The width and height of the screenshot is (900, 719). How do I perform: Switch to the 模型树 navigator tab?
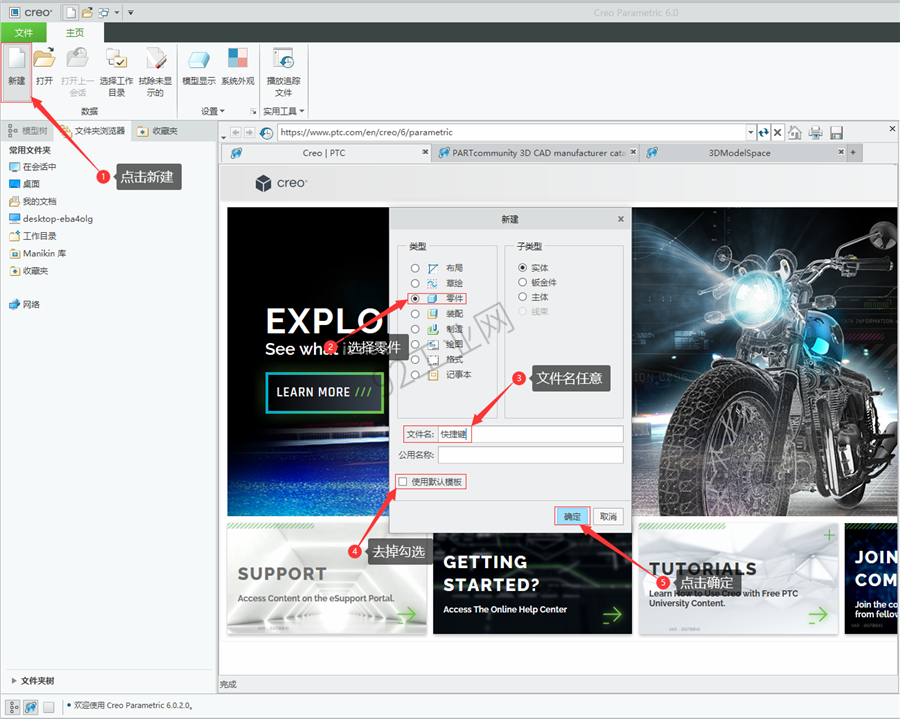click(28, 131)
